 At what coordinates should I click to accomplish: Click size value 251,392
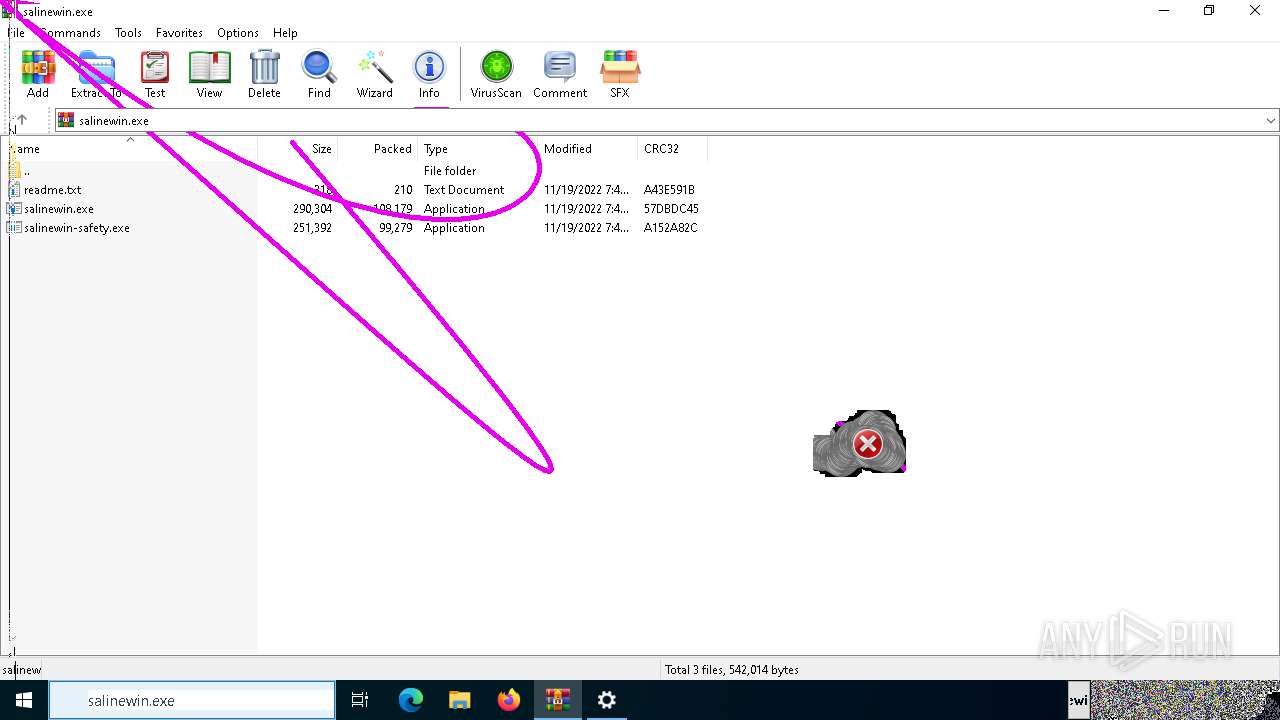[x=312, y=228]
